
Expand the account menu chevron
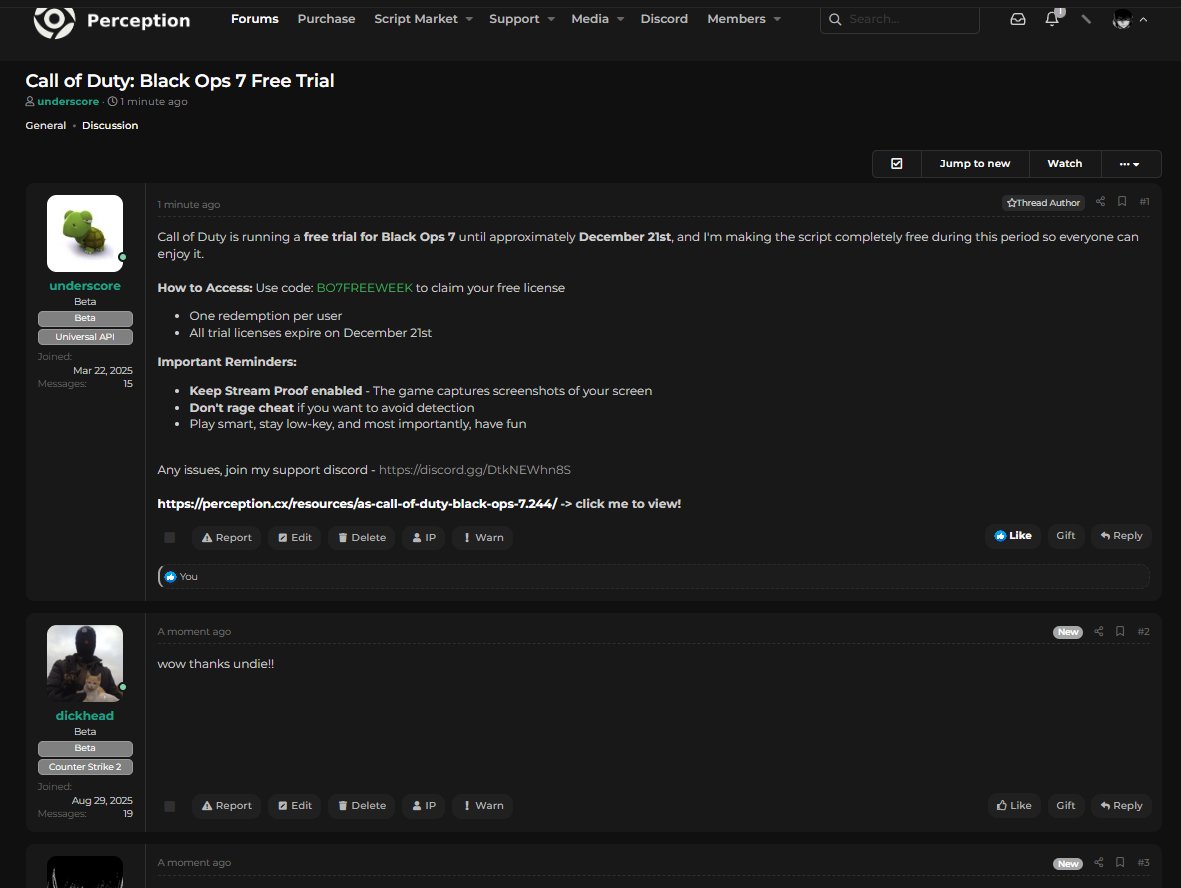click(1143, 20)
